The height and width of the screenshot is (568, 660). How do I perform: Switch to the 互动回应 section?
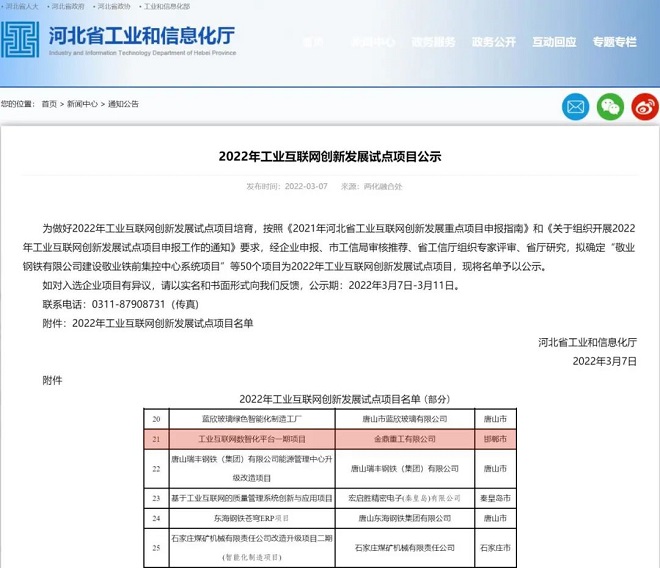tap(554, 42)
